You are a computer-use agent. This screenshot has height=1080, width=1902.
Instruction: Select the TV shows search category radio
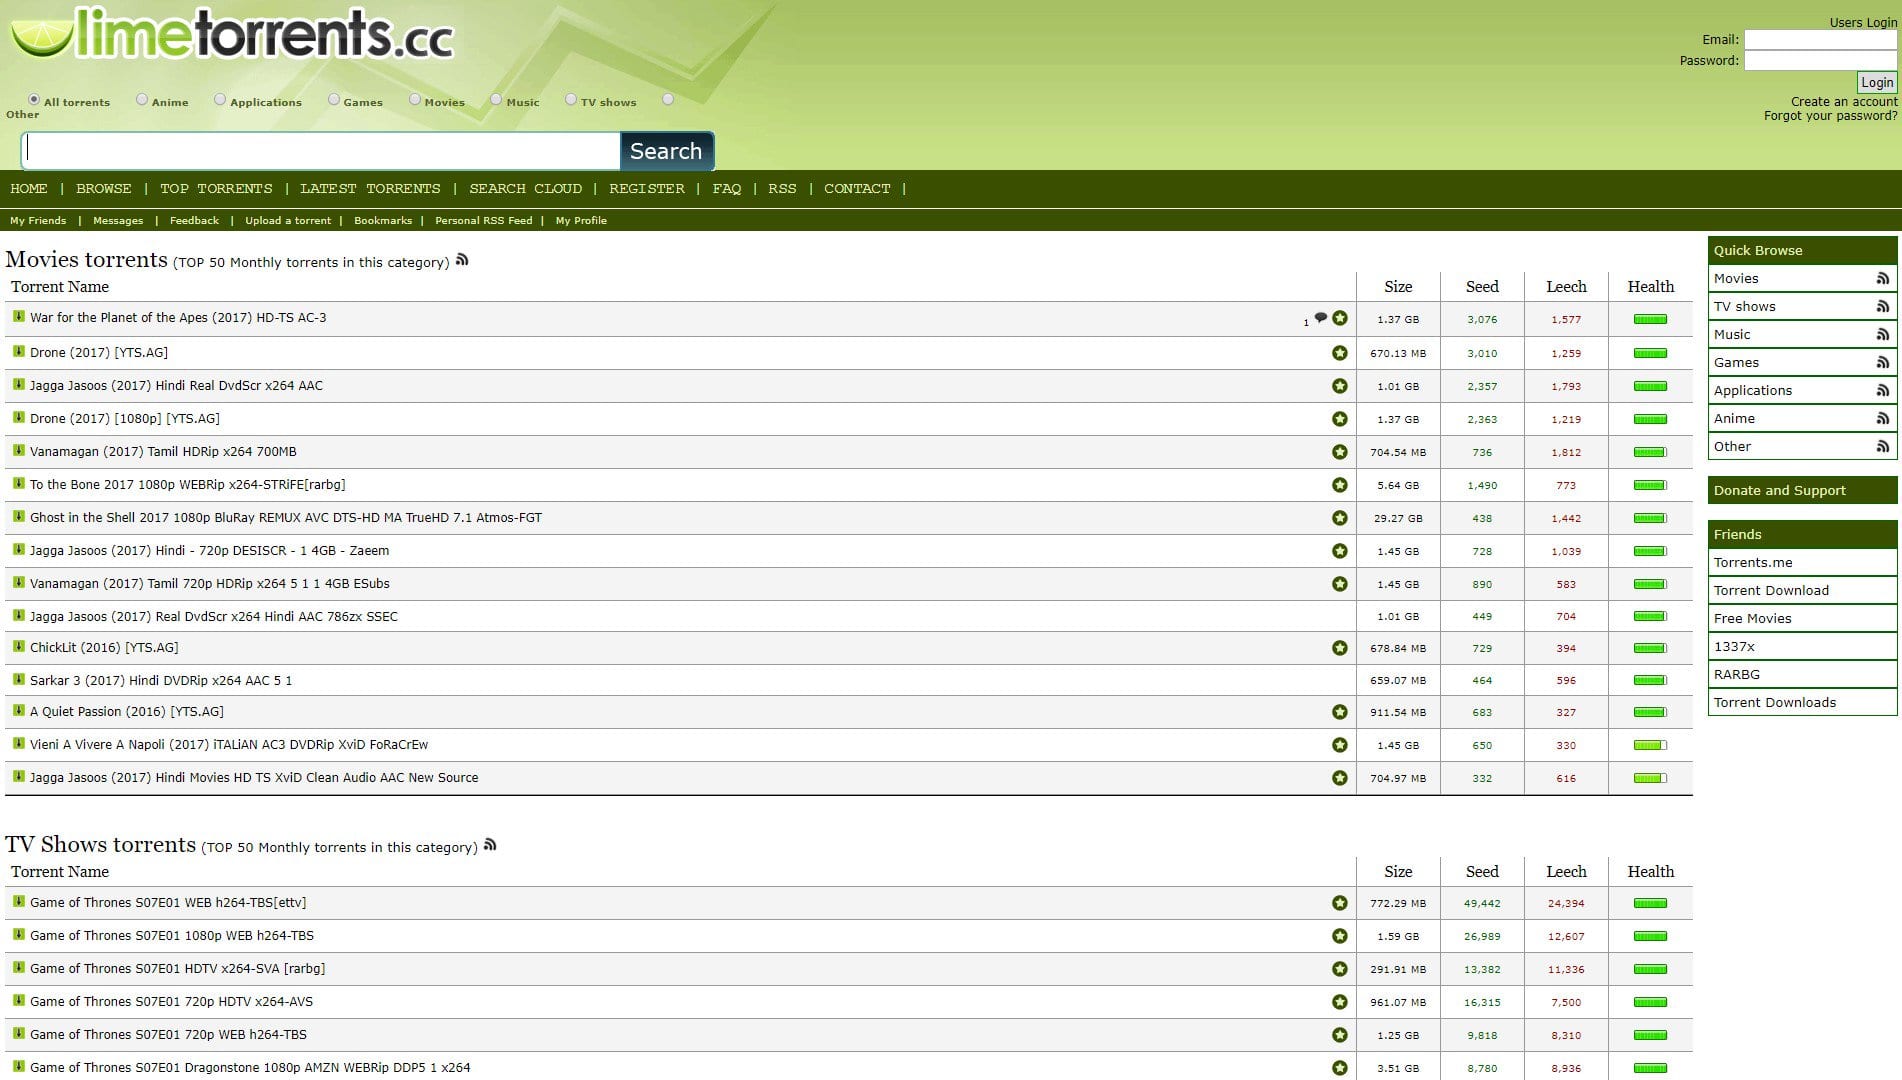(x=571, y=100)
